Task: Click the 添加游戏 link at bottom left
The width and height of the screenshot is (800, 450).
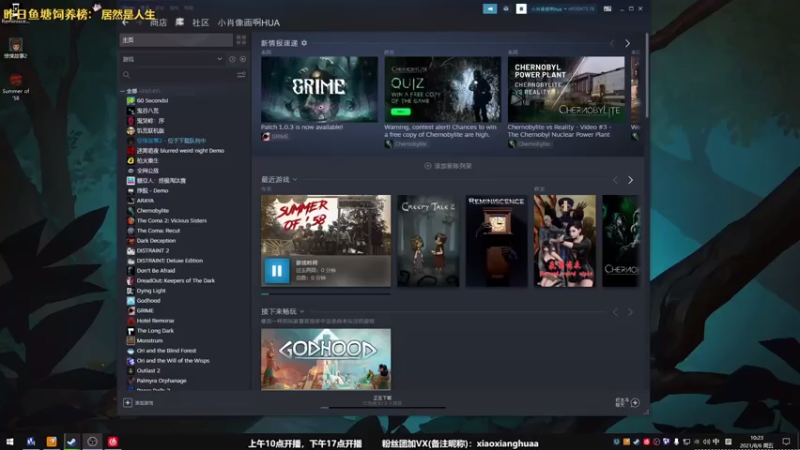Action: [x=144, y=403]
